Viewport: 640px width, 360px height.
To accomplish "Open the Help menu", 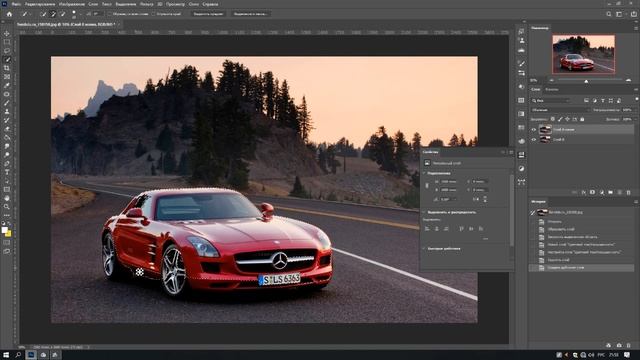I will click(x=211, y=4).
